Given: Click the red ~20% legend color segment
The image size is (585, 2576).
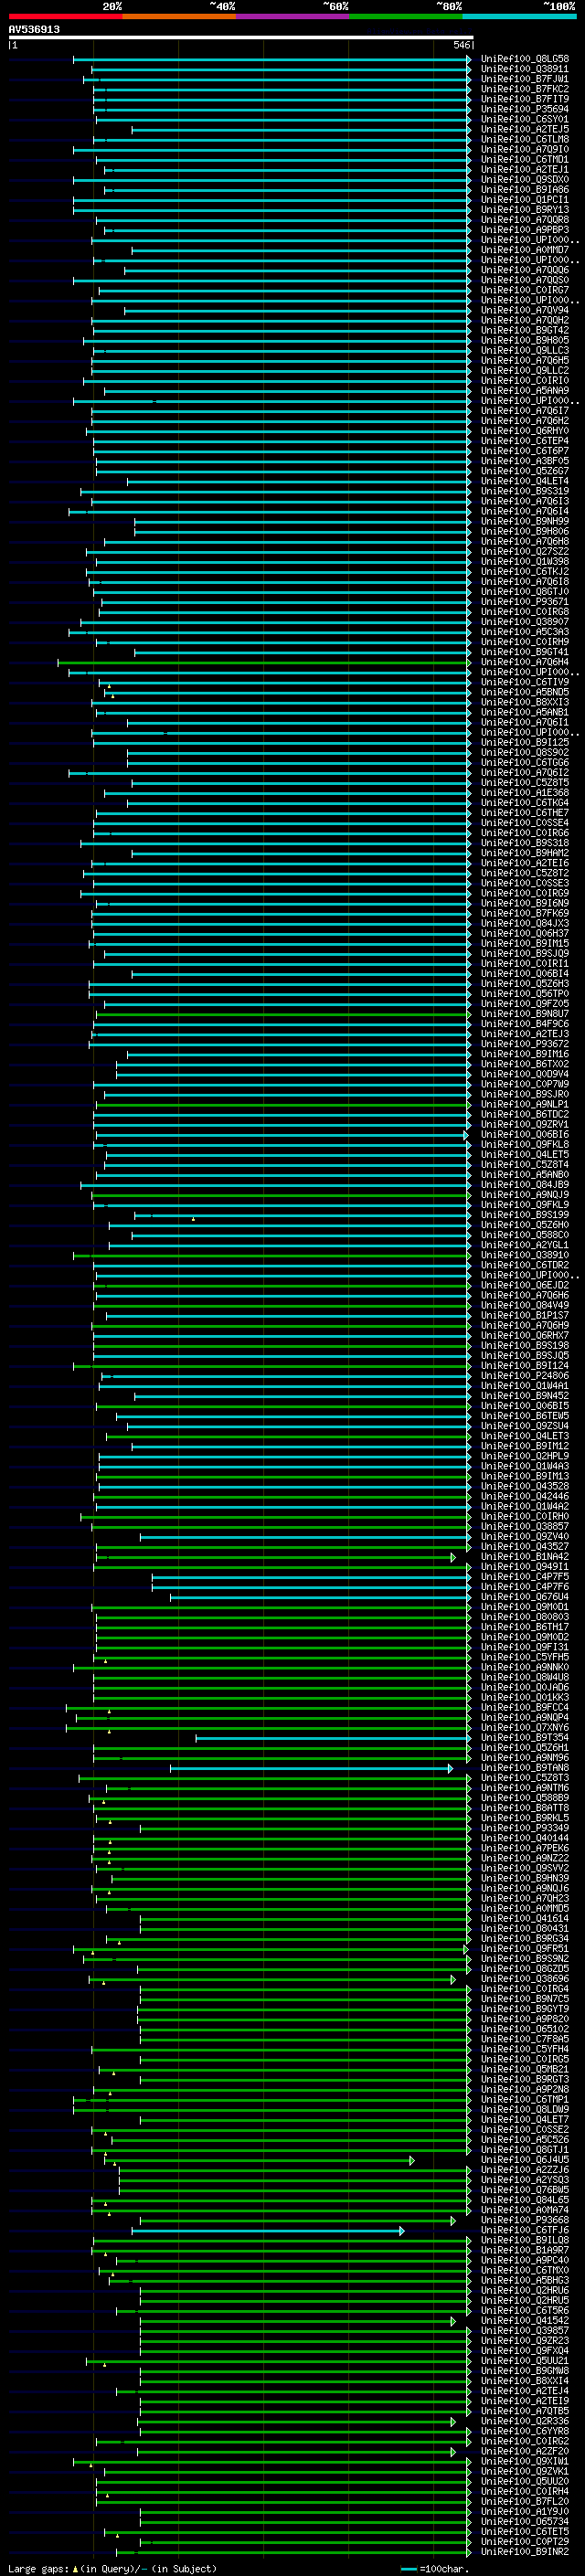Looking at the screenshot, I should pos(65,16).
